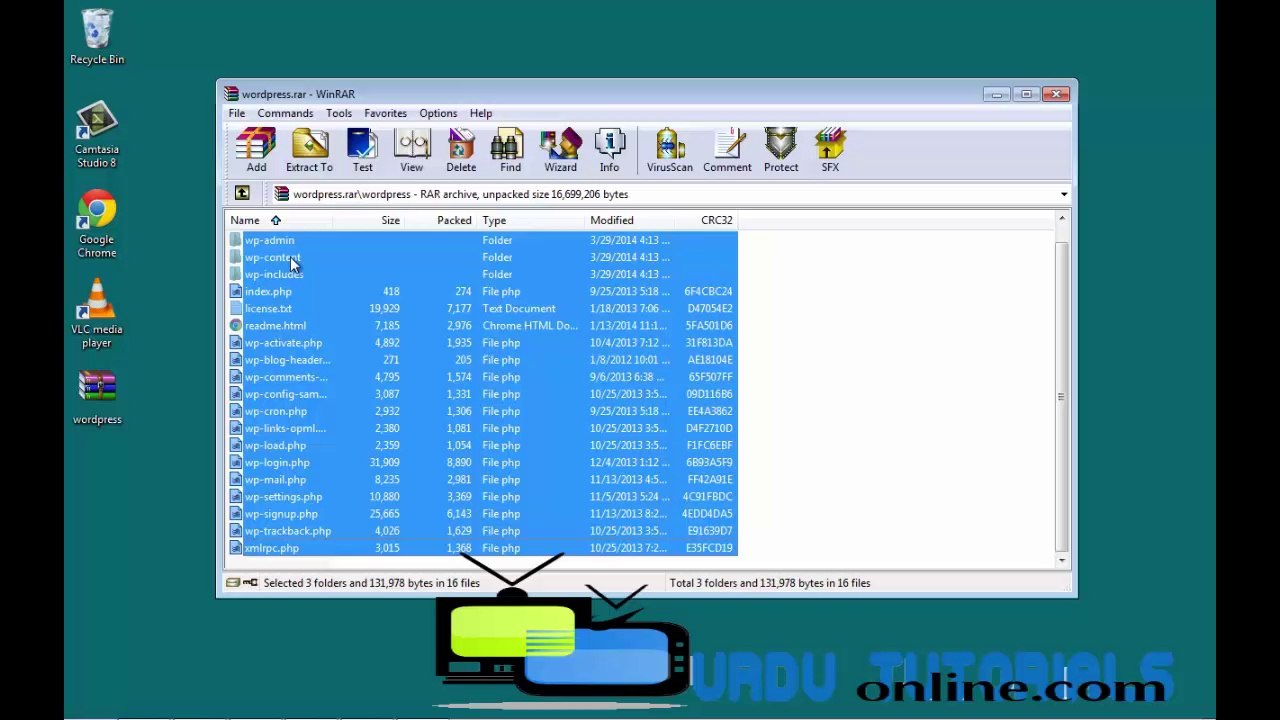Open the File menu
Viewport: 1280px width, 720px height.
tap(237, 113)
